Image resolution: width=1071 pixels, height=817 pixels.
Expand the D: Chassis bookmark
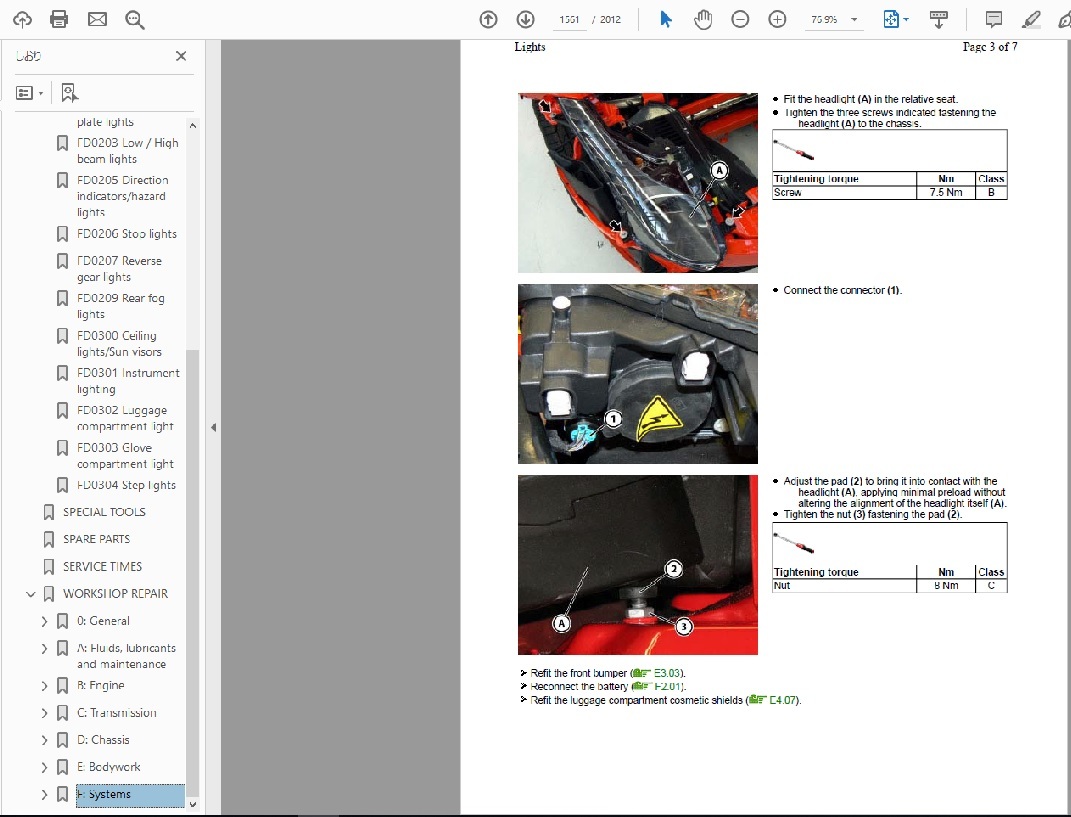[44, 740]
